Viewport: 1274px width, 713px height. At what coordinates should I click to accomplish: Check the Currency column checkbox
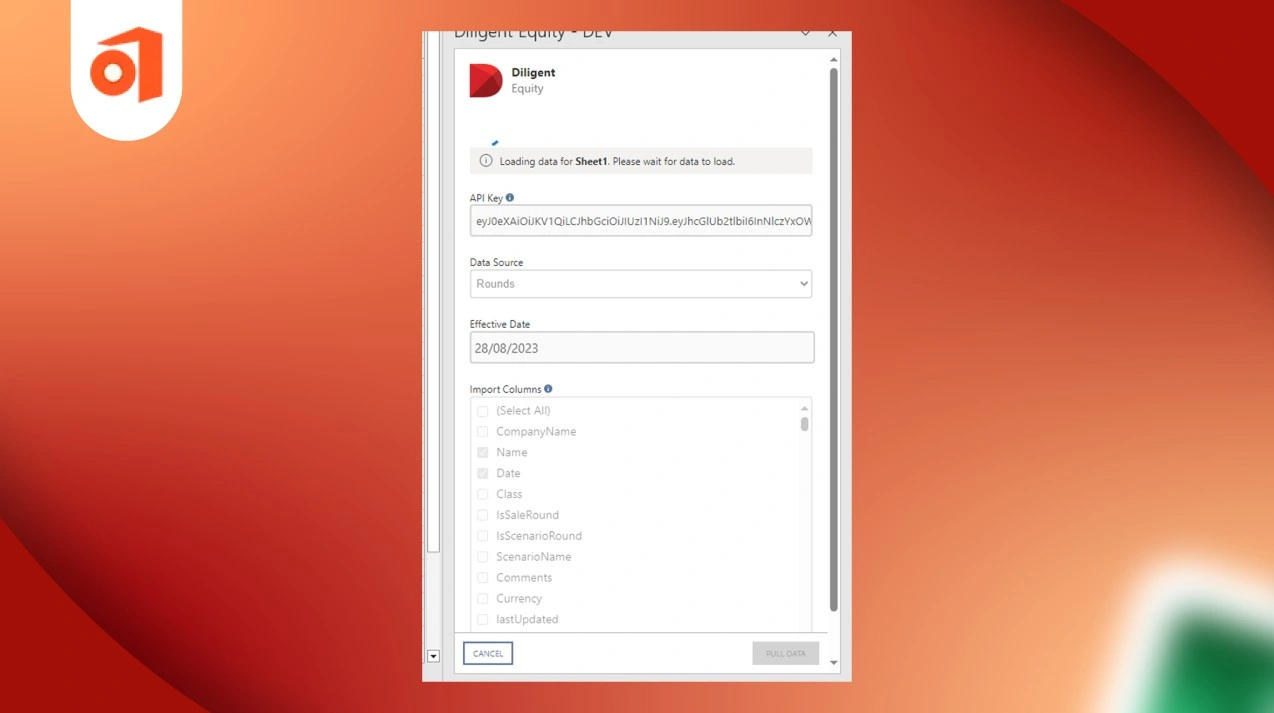click(482, 599)
